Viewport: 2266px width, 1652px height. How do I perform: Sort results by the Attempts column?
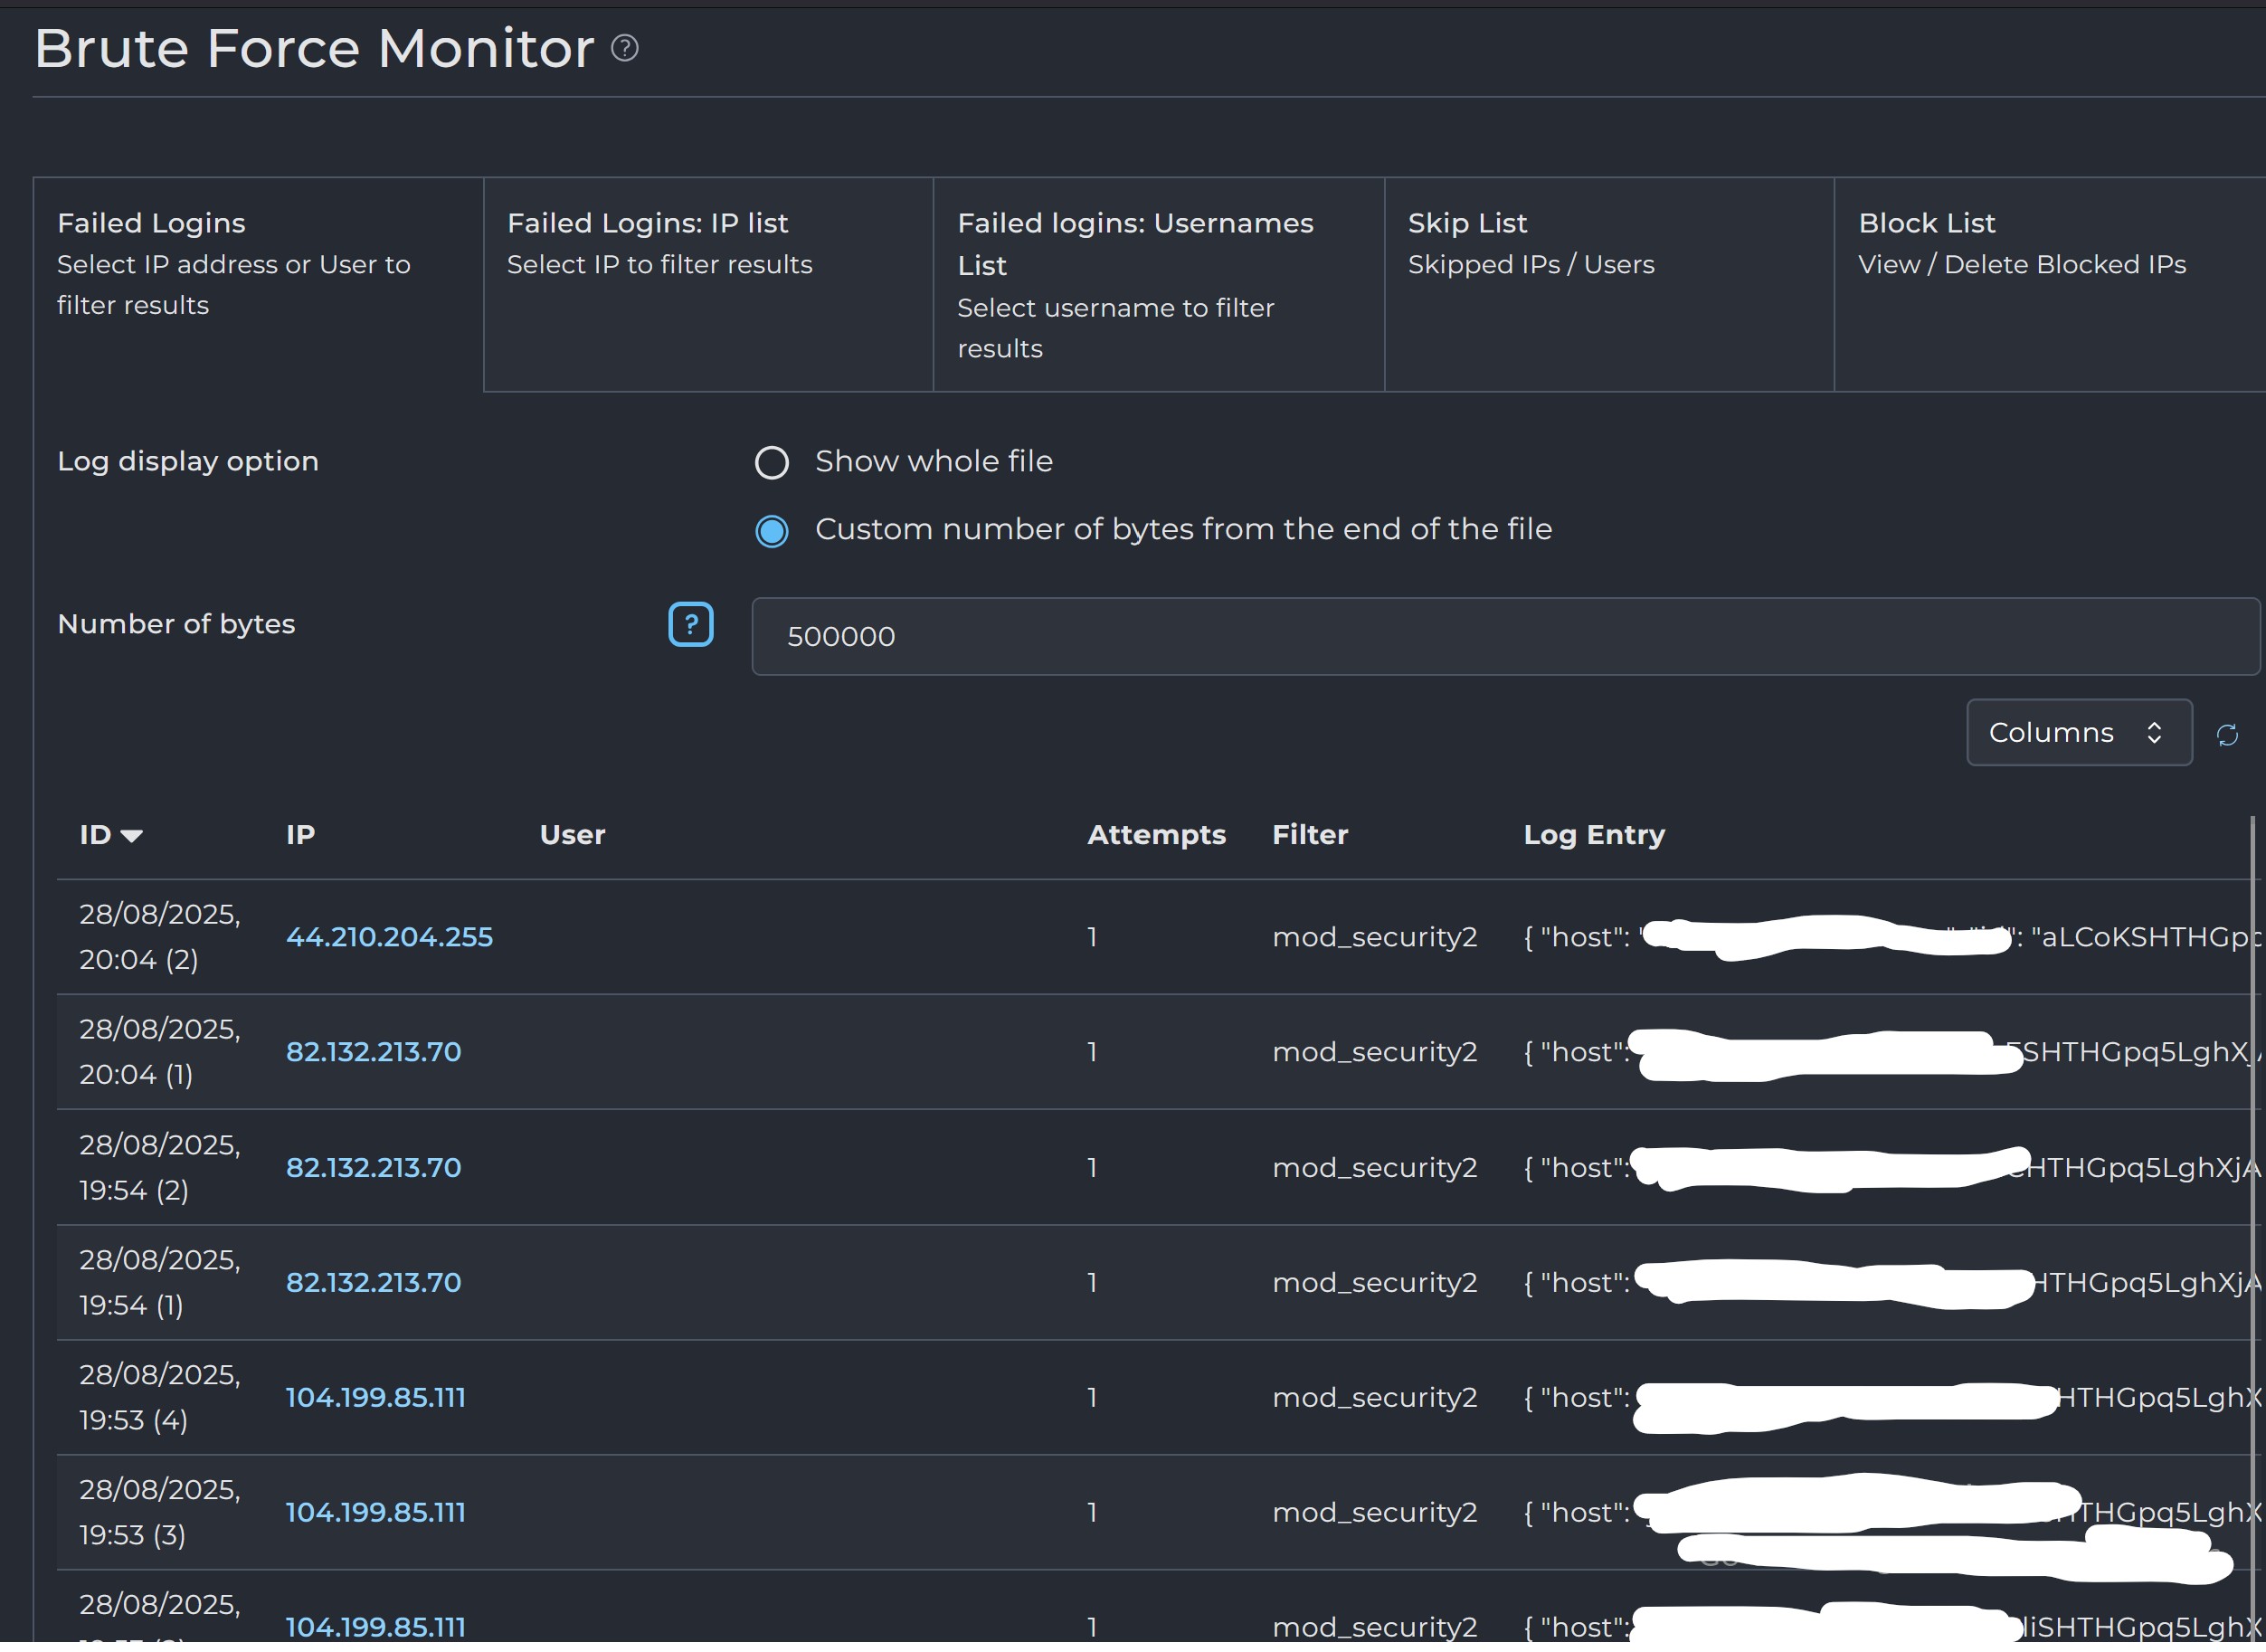point(1156,835)
